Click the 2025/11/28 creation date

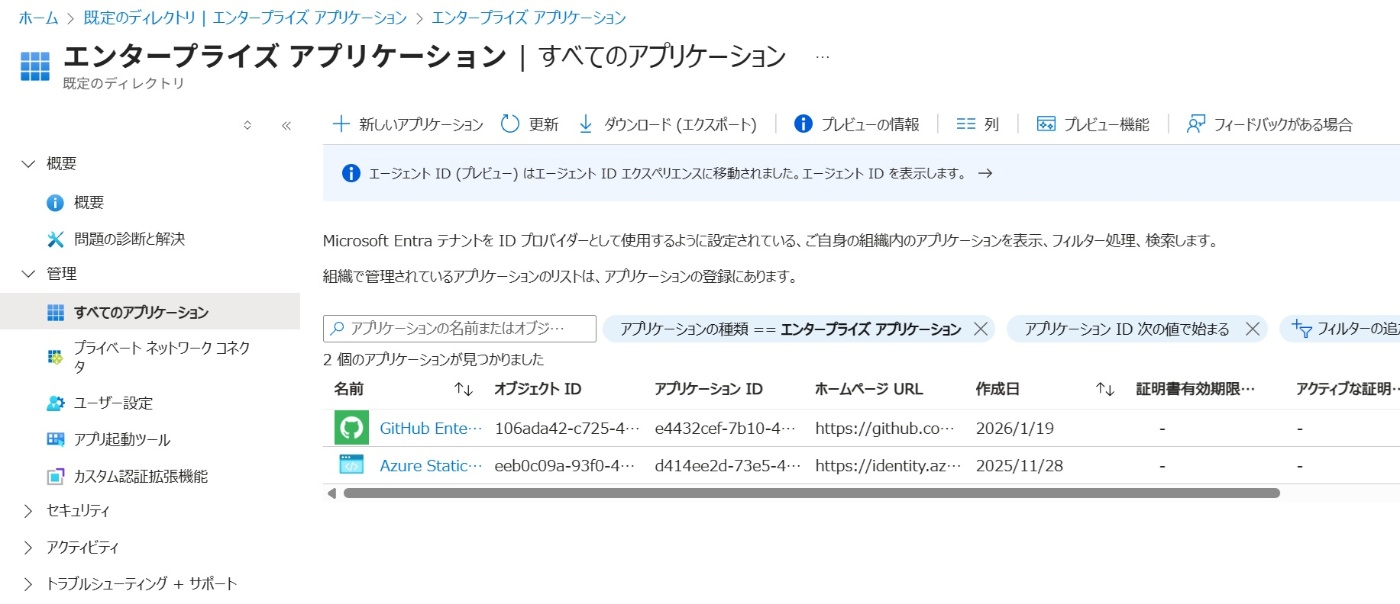(x=1021, y=465)
